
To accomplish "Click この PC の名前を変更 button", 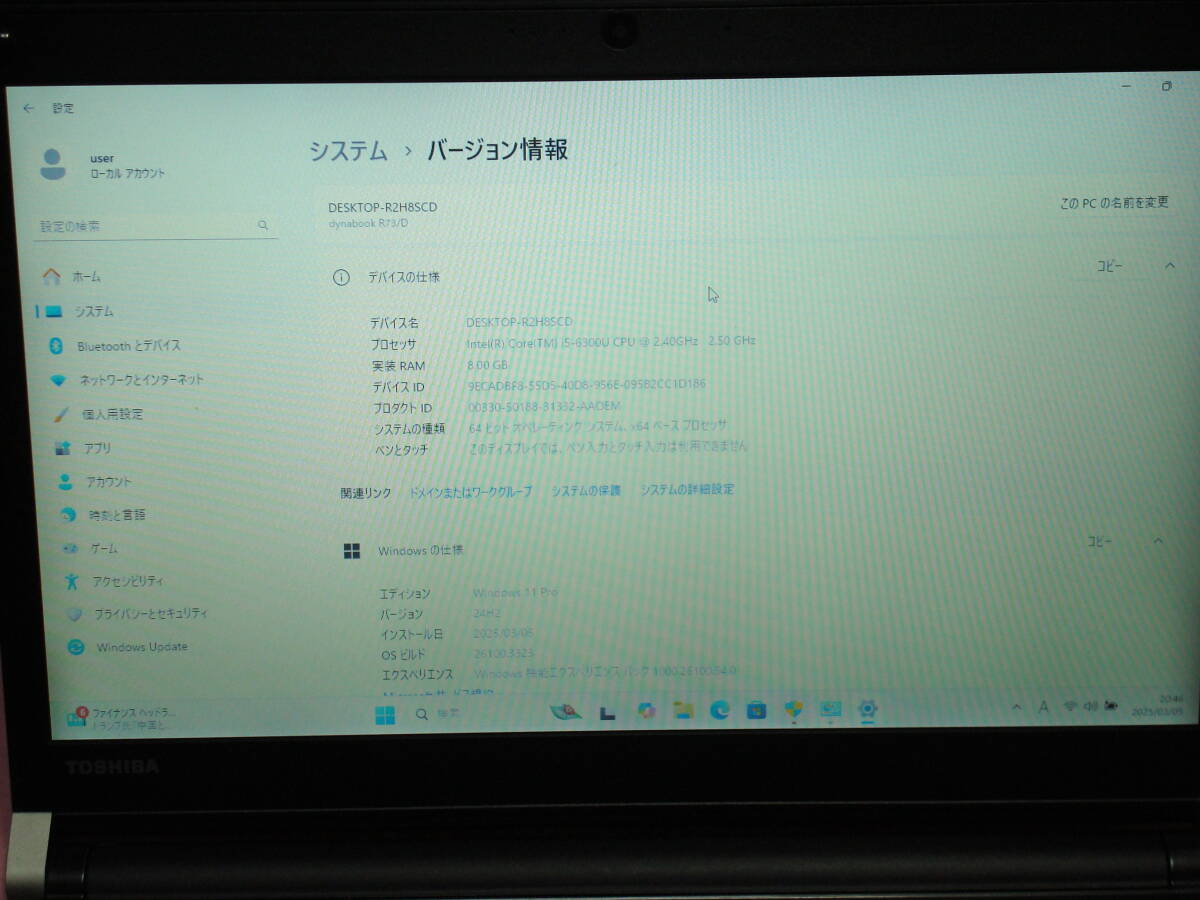I will click(x=1114, y=203).
